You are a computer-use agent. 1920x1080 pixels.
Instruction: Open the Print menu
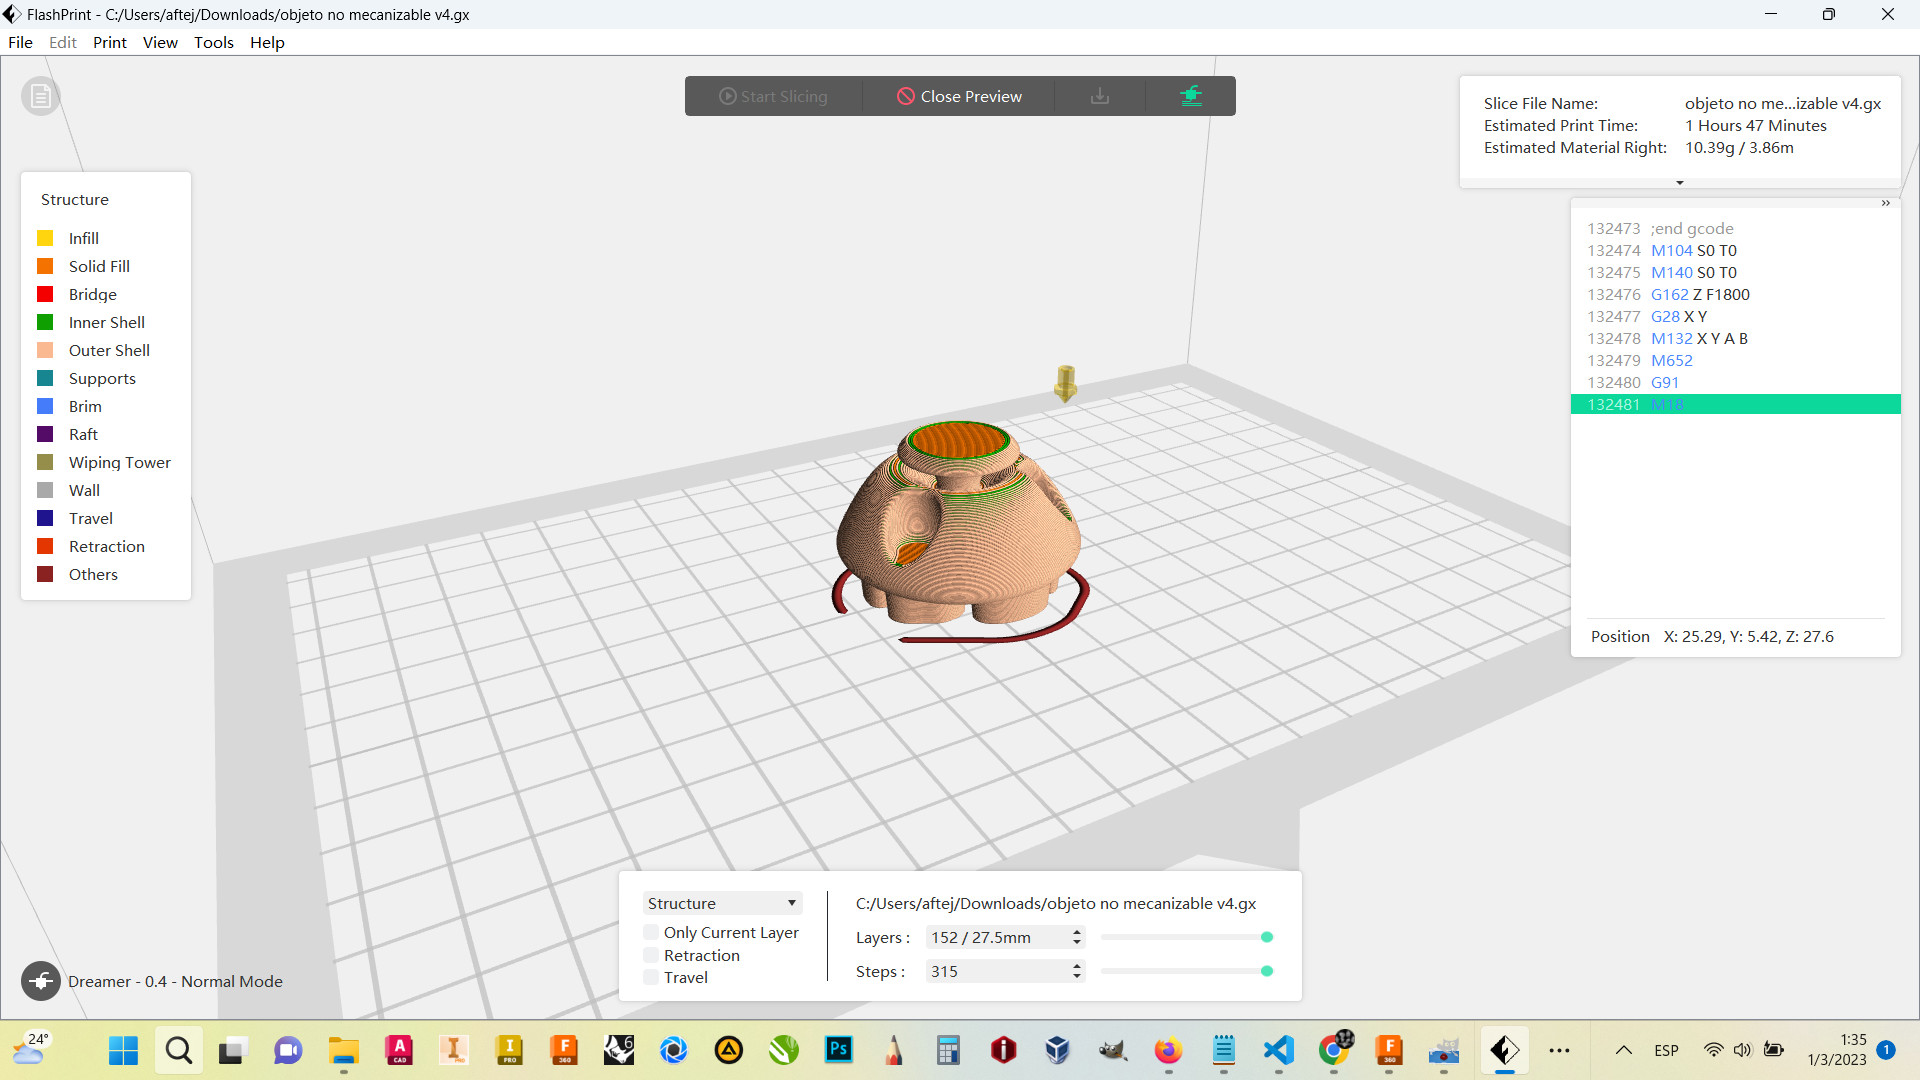(110, 42)
